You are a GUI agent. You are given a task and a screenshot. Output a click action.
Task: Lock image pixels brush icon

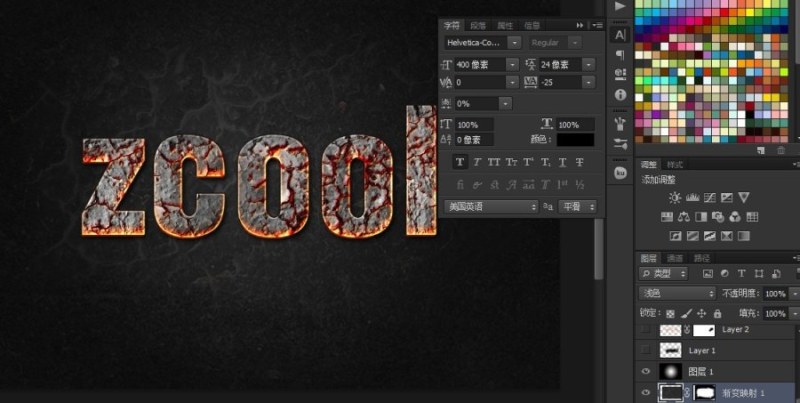click(686, 313)
